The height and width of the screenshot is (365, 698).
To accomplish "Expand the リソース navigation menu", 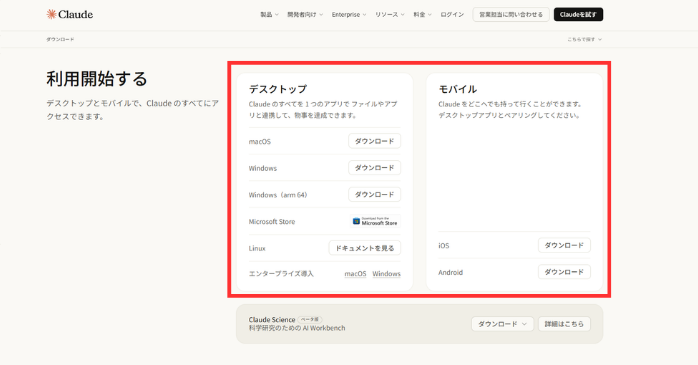I will 390,15.
